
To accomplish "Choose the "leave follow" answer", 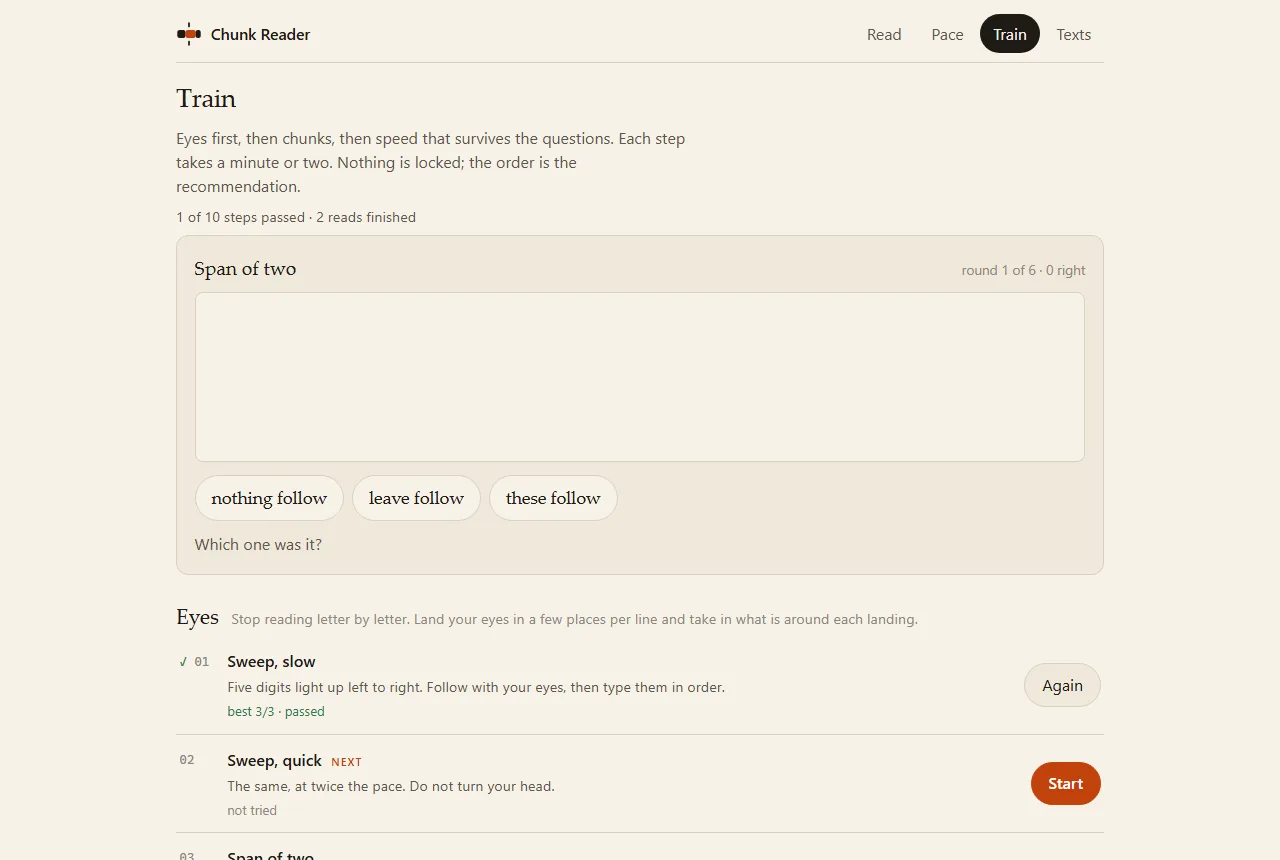I will pos(416,498).
